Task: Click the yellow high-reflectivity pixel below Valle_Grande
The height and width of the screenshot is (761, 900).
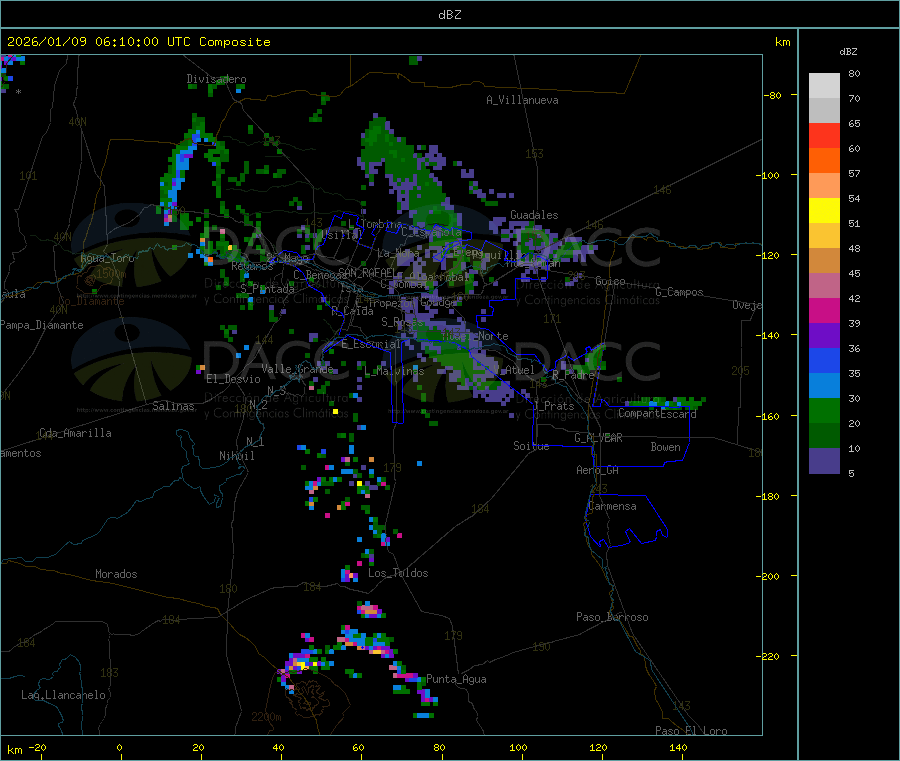Action: click(336, 411)
